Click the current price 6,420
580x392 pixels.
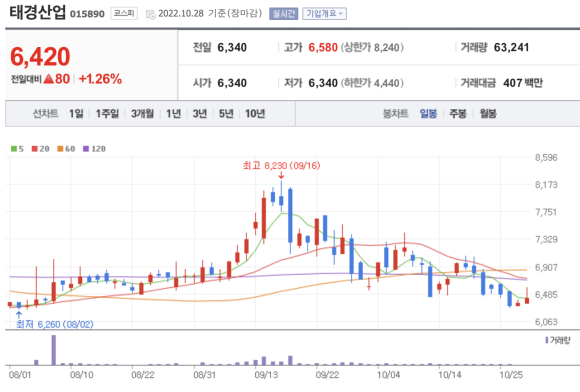[x=40, y=56]
